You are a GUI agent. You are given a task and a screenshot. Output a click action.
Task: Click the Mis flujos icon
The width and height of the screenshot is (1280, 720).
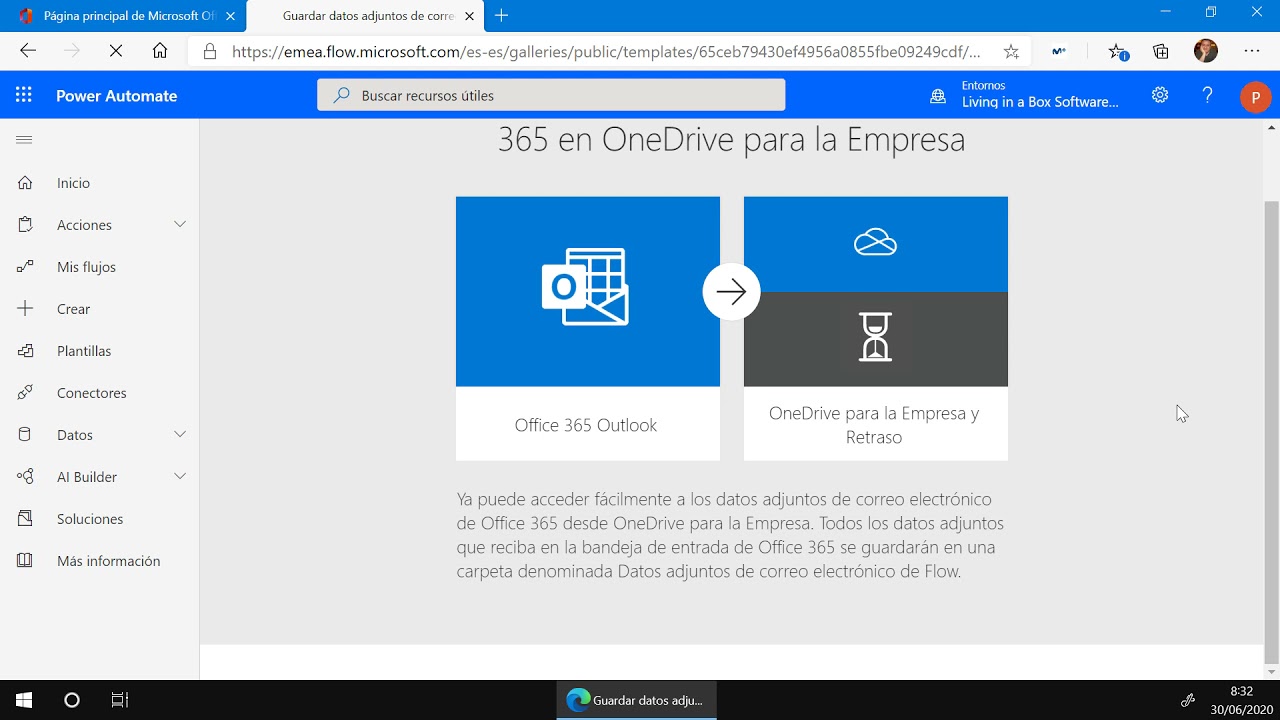tap(25, 267)
